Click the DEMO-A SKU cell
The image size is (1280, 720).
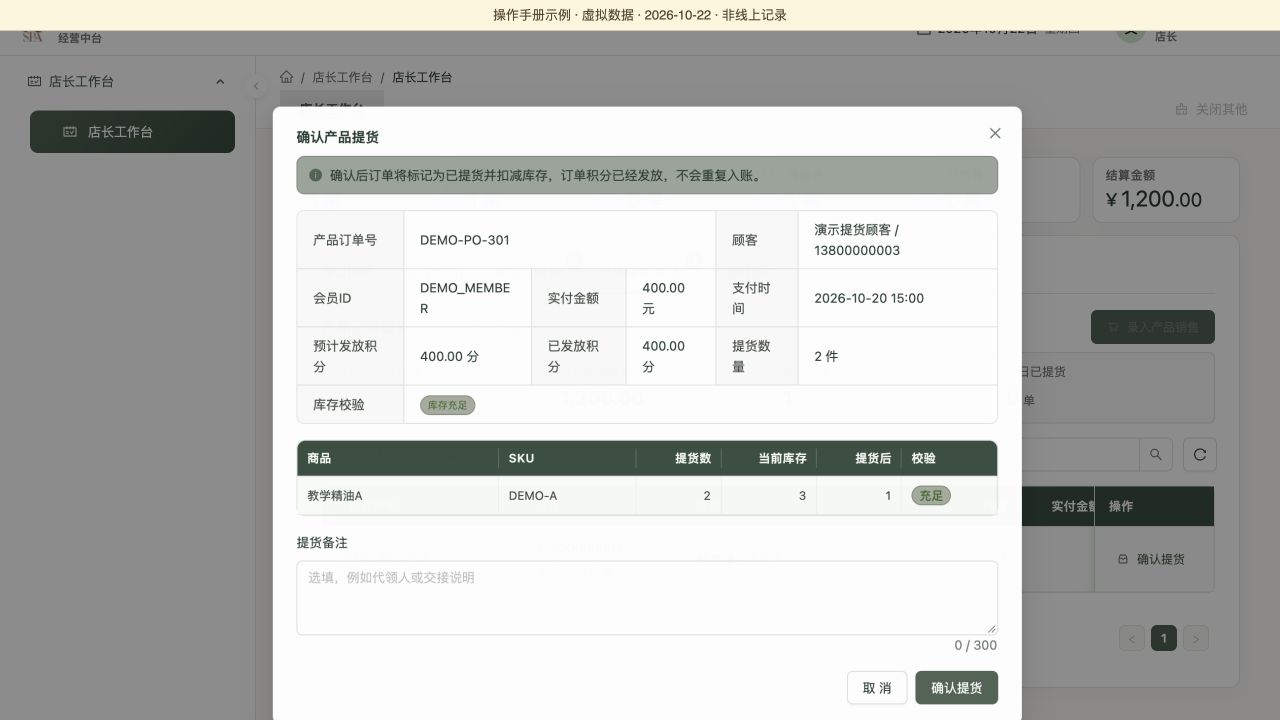click(567, 496)
